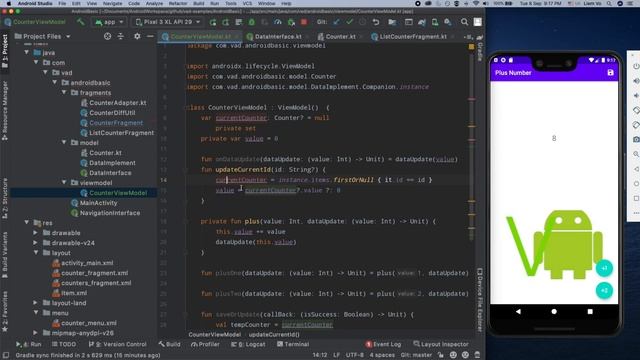This screenshot has height=360, width=640.
Task: Open the Layout Inspector
Action: click(441, 344)
